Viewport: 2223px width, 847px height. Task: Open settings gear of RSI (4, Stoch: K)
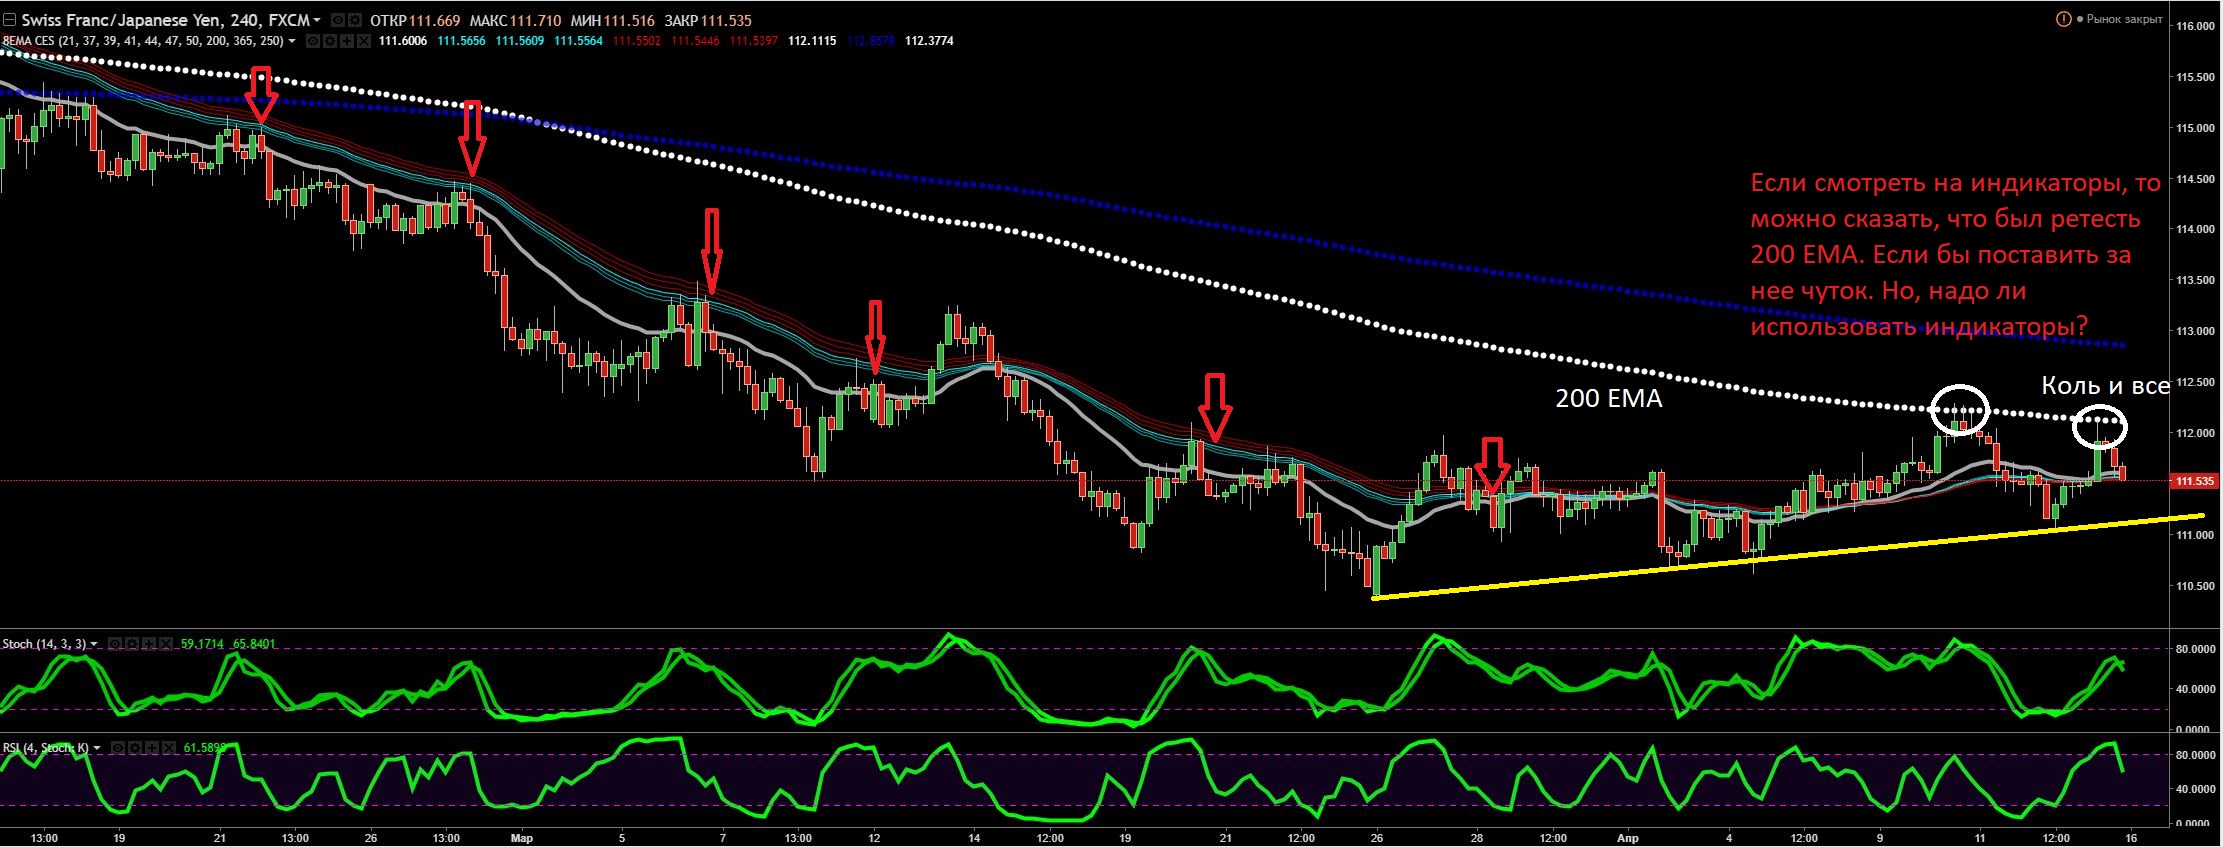[135, 748]
